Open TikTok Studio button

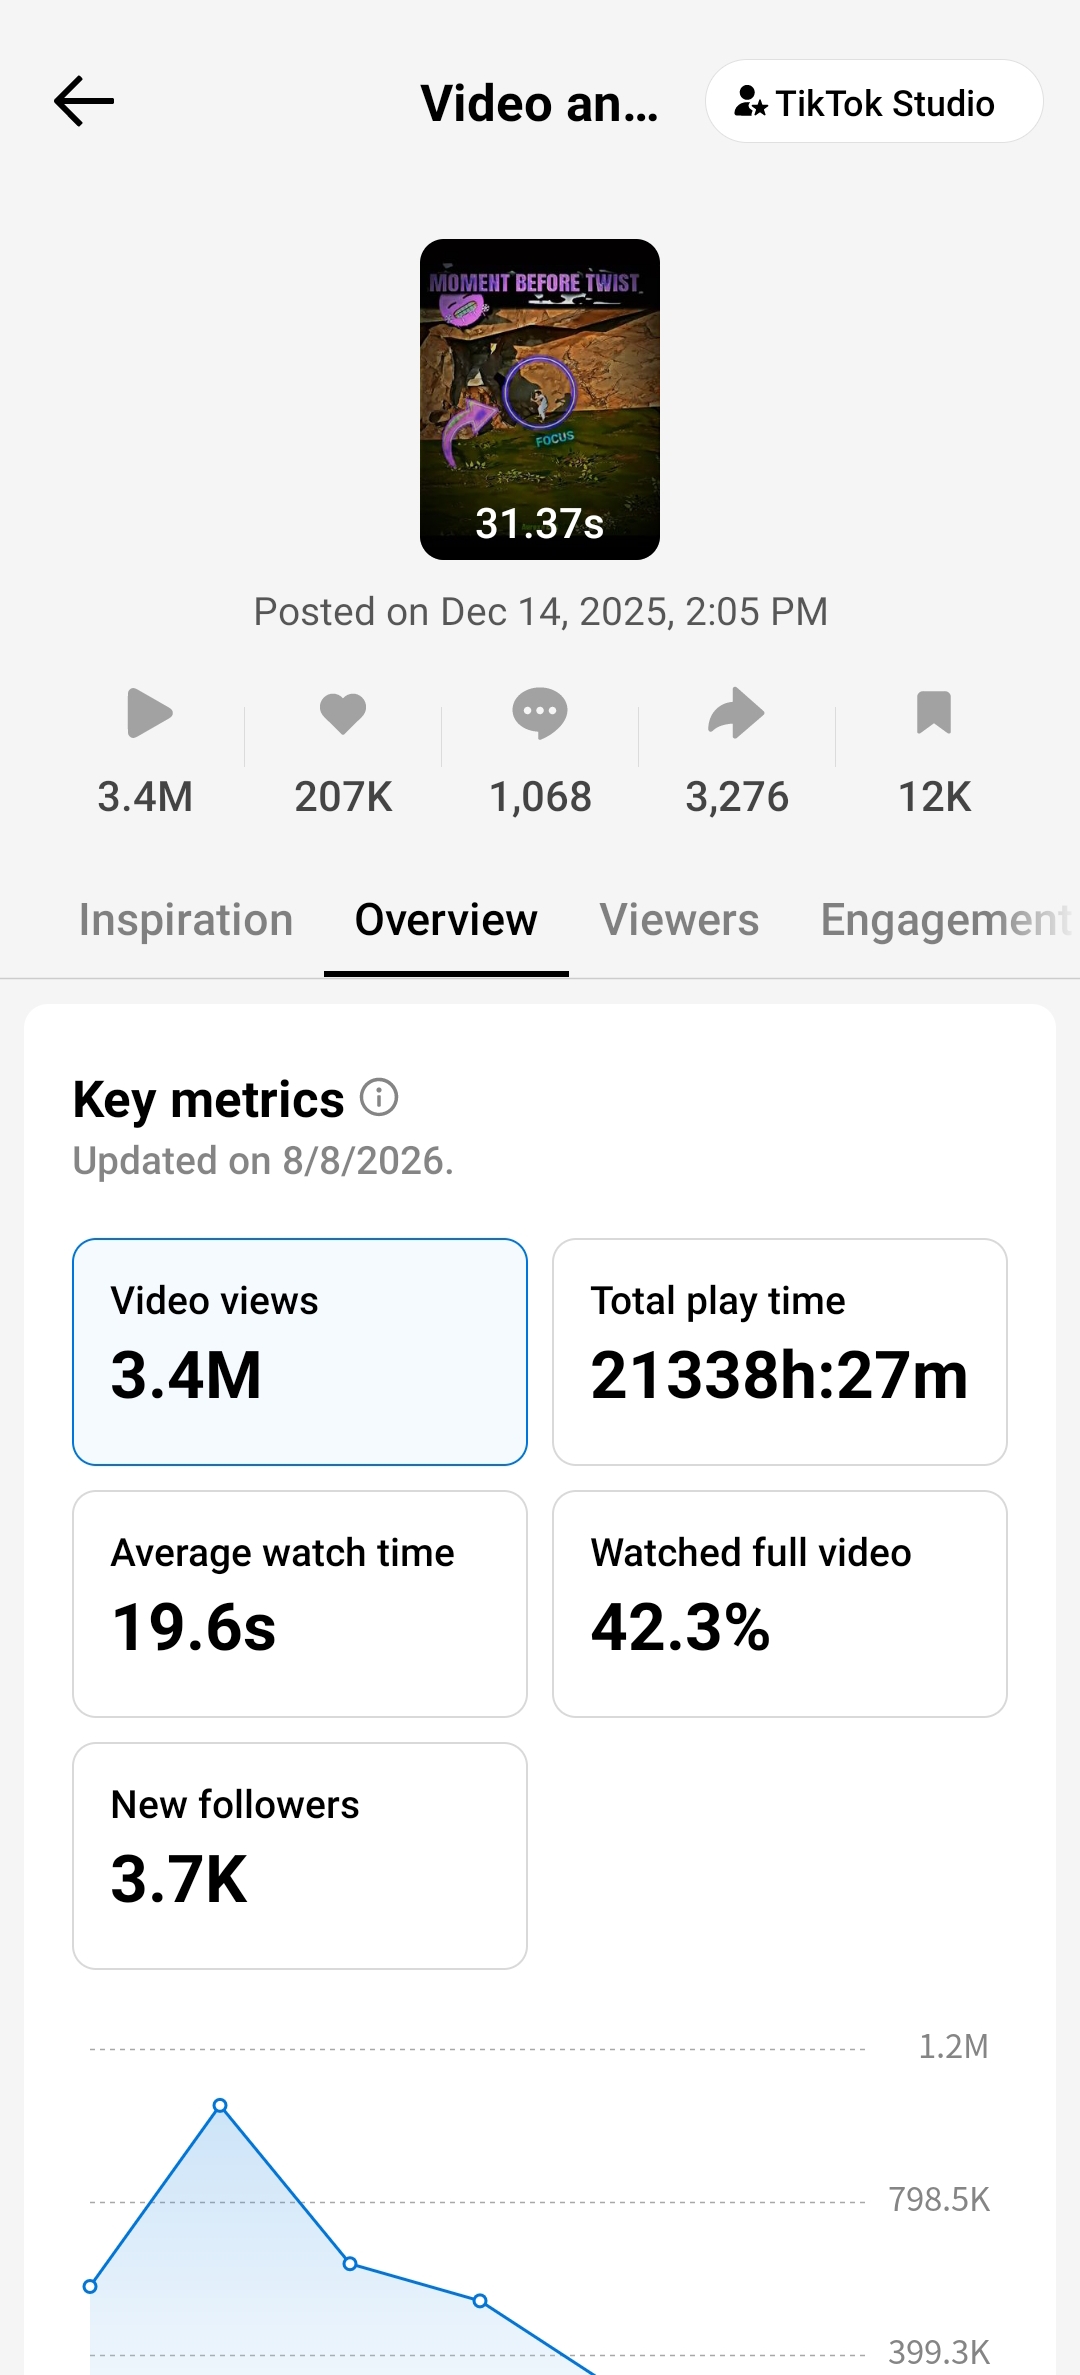click(874, 101)
